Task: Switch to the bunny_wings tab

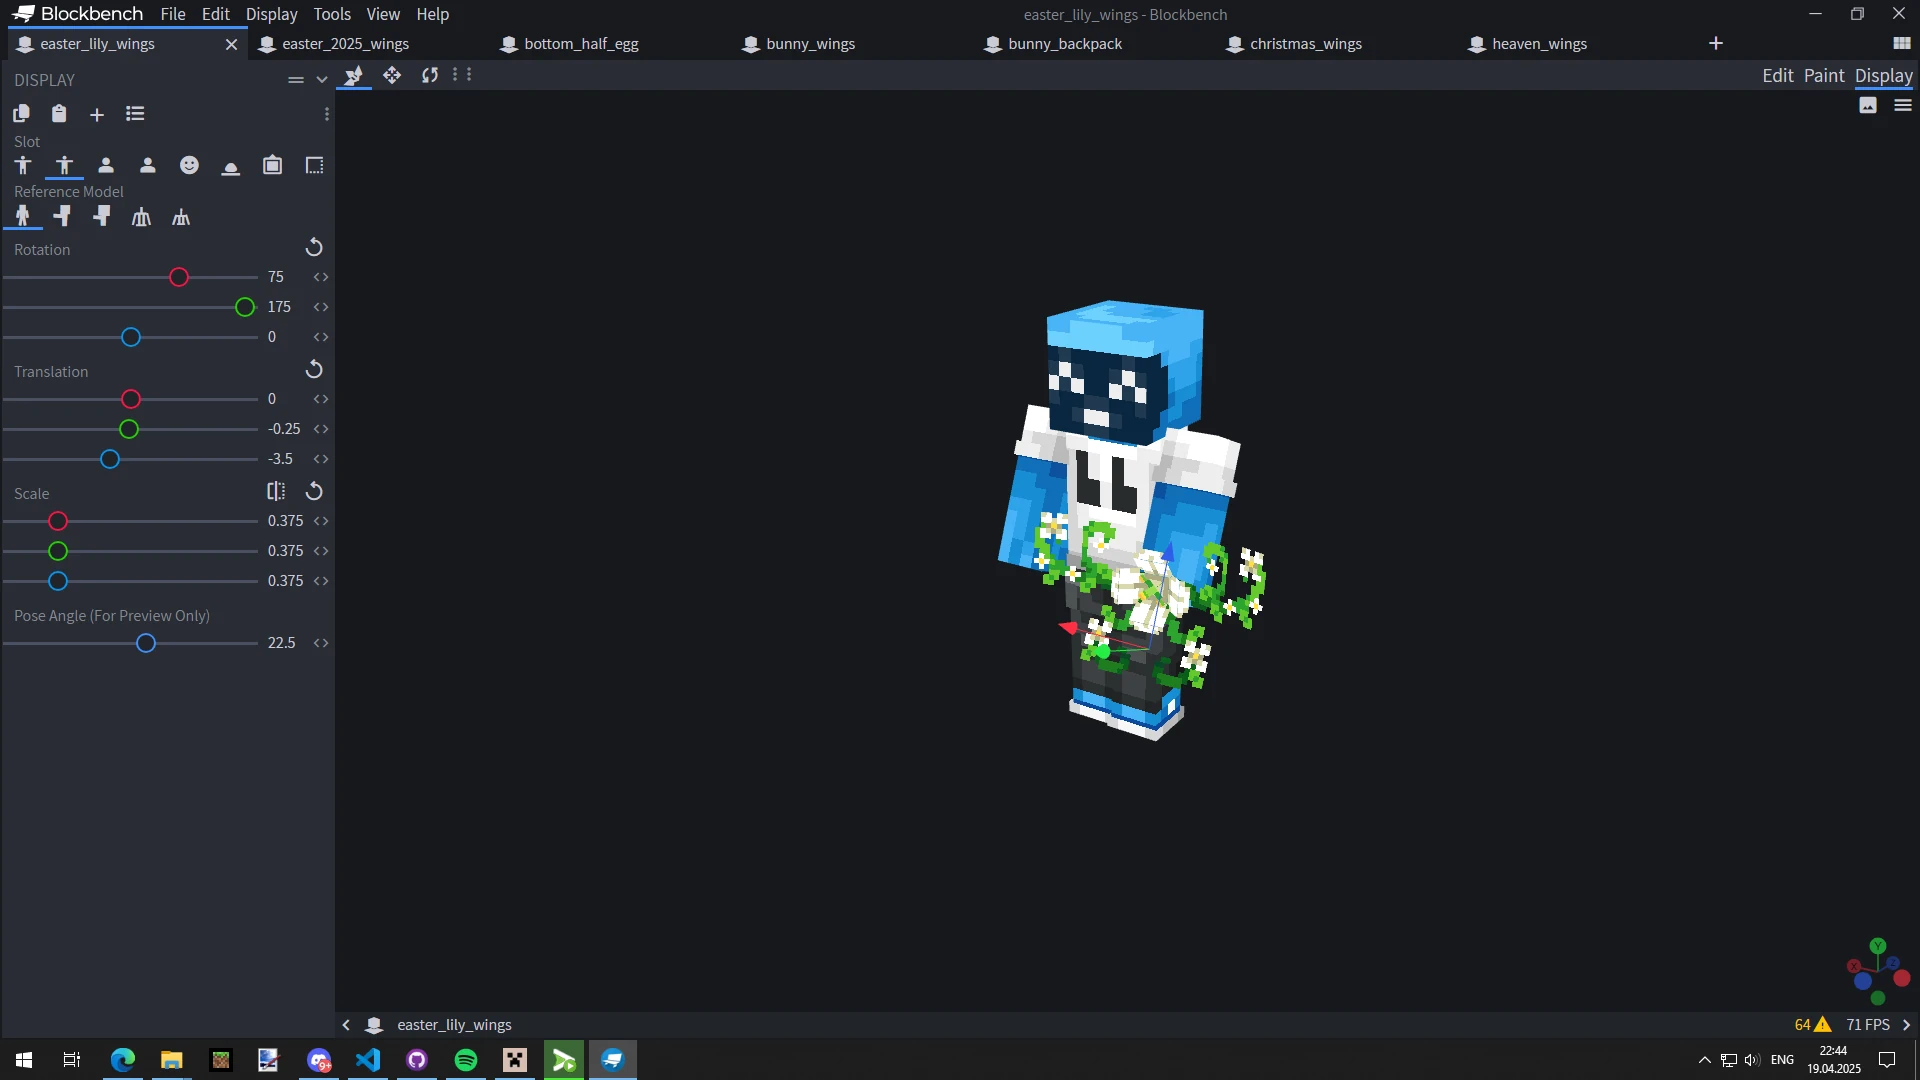Action: click(x=810, y=43)
